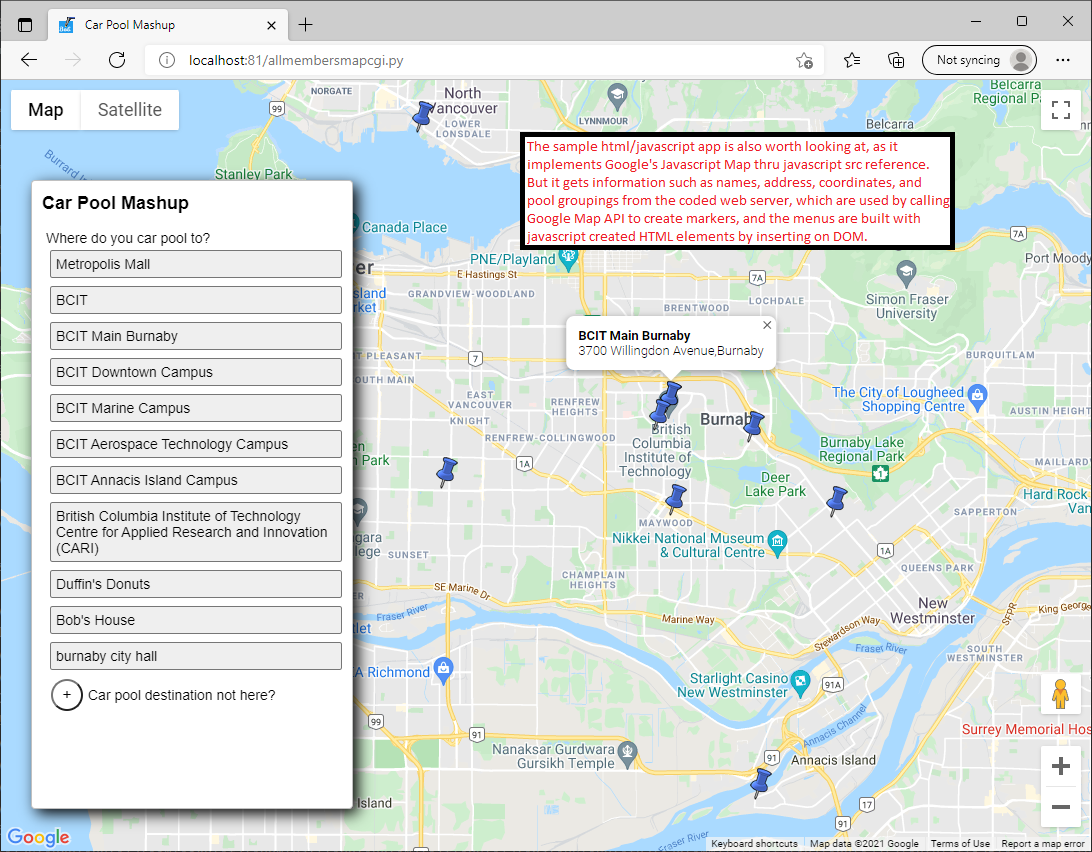
Task: Click the Not syncing profile button
Action: [979, 60]
